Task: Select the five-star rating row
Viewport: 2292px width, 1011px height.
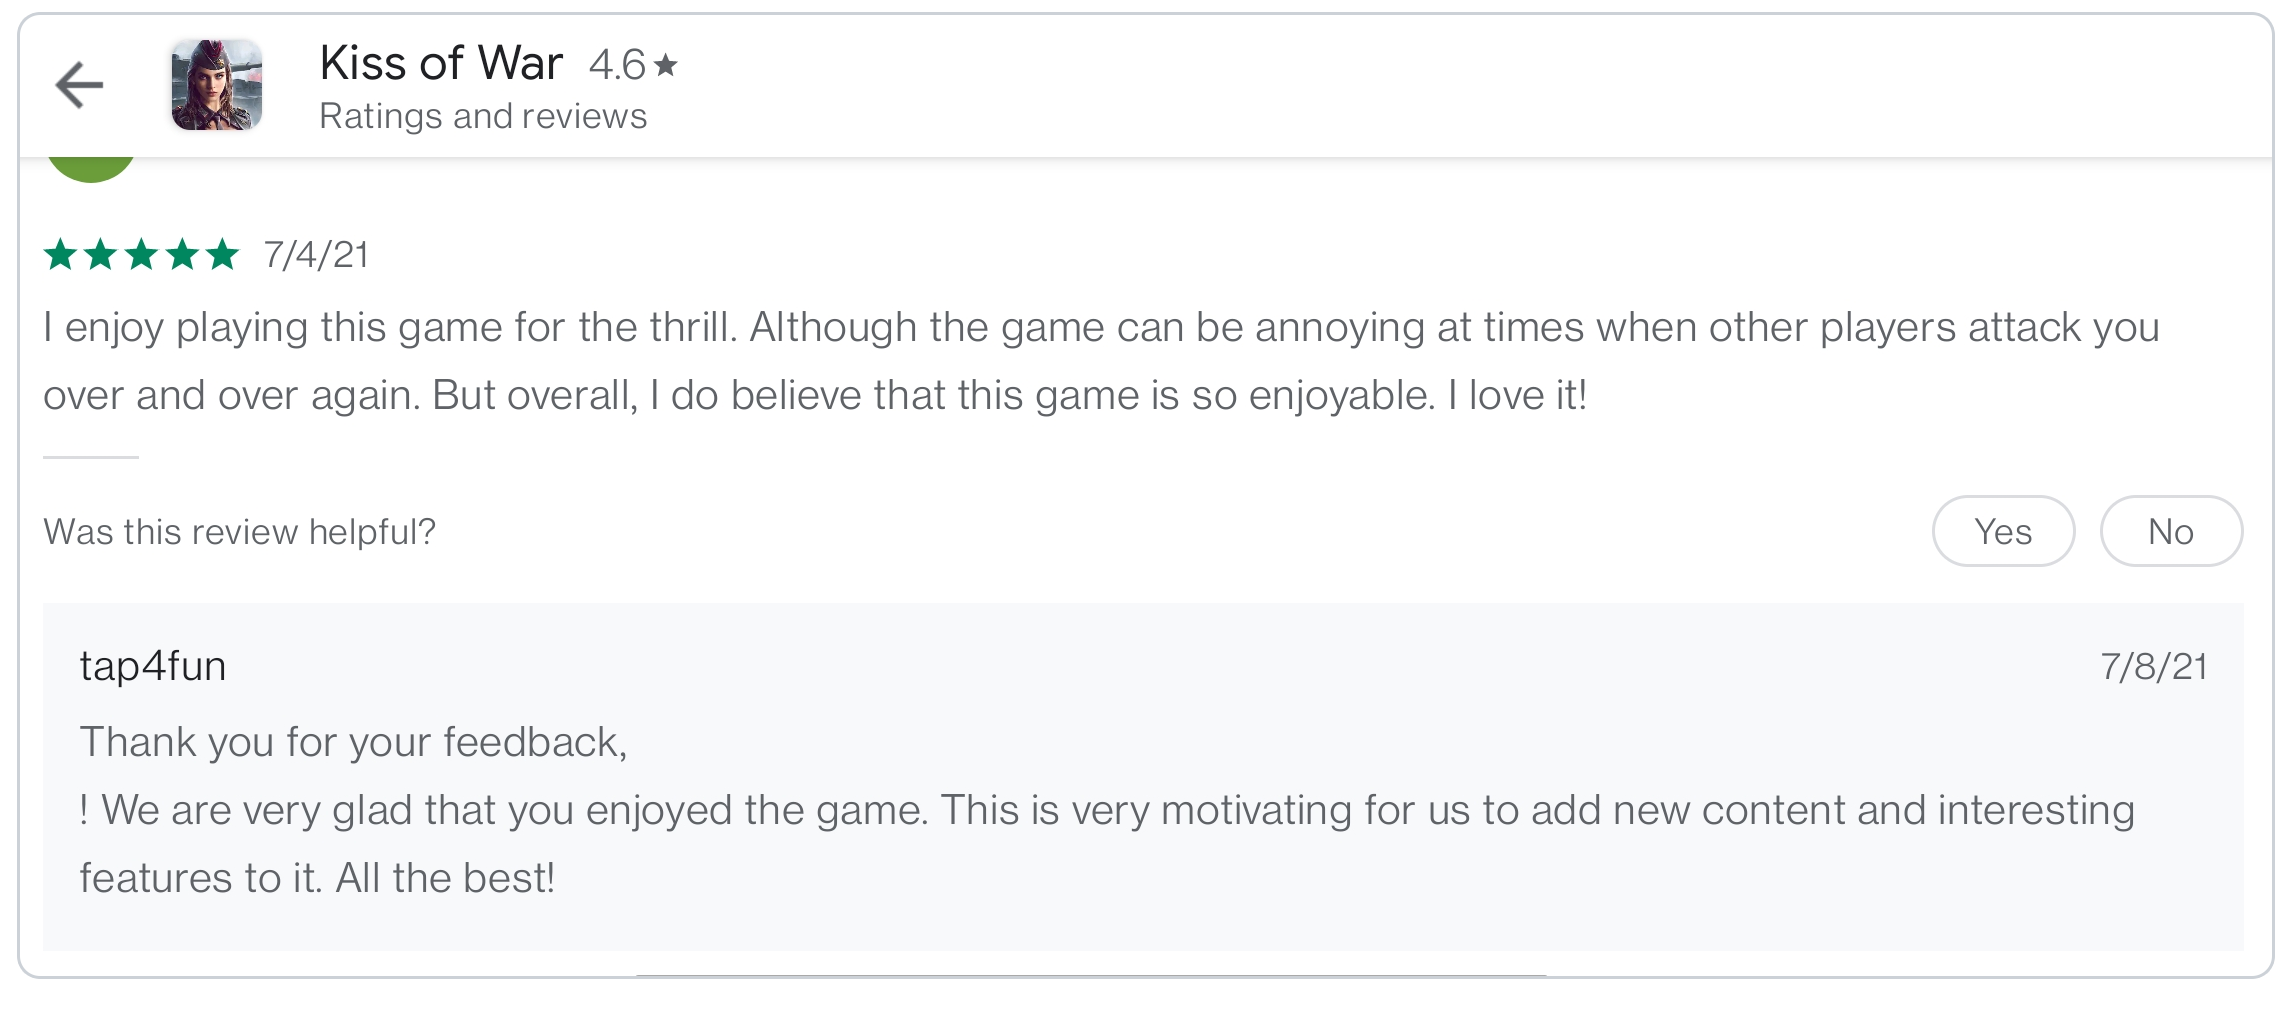Action: point(141,255)
